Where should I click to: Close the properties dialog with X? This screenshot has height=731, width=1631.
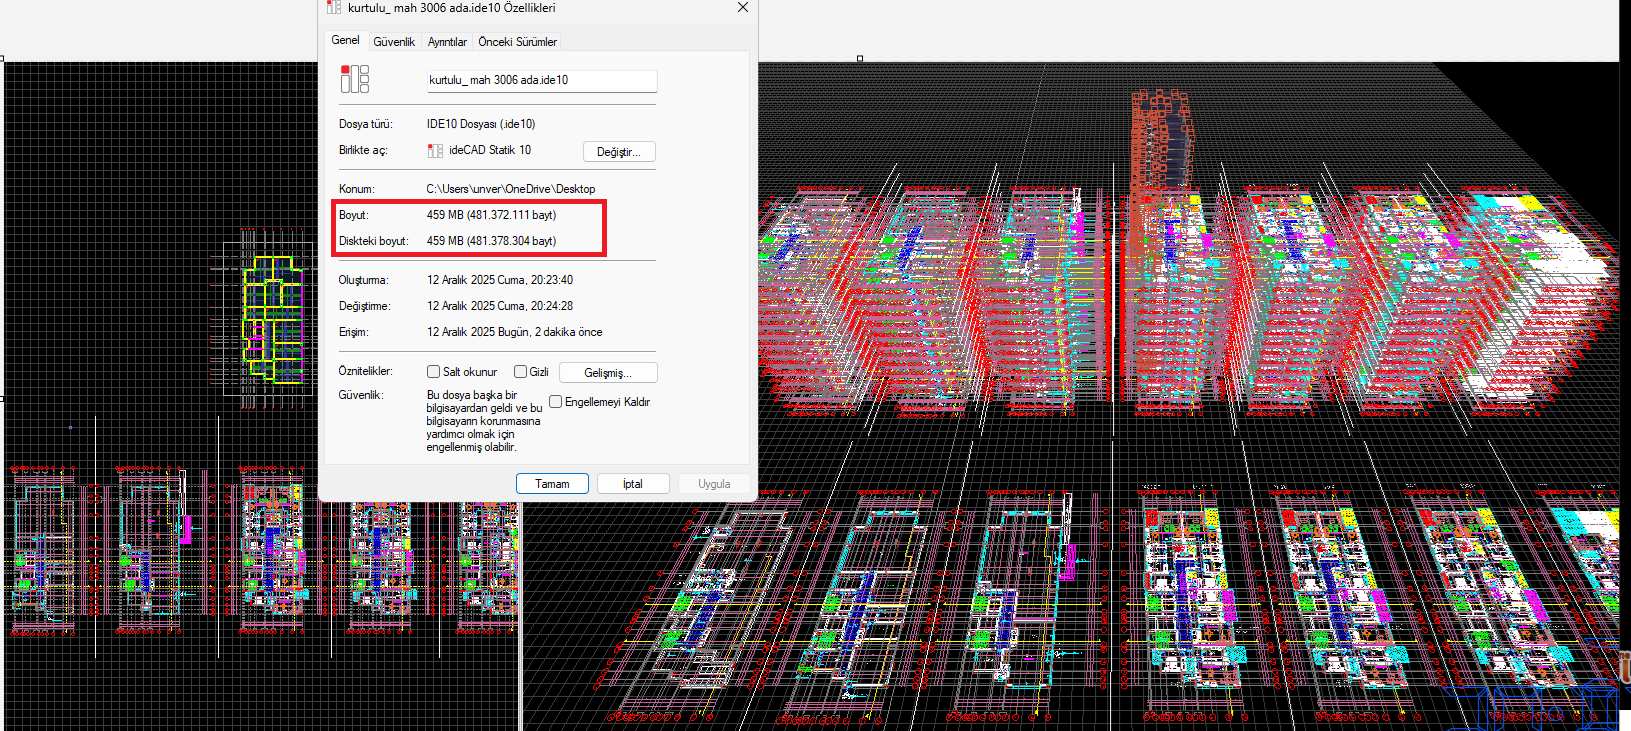click(x=742, y=8)
